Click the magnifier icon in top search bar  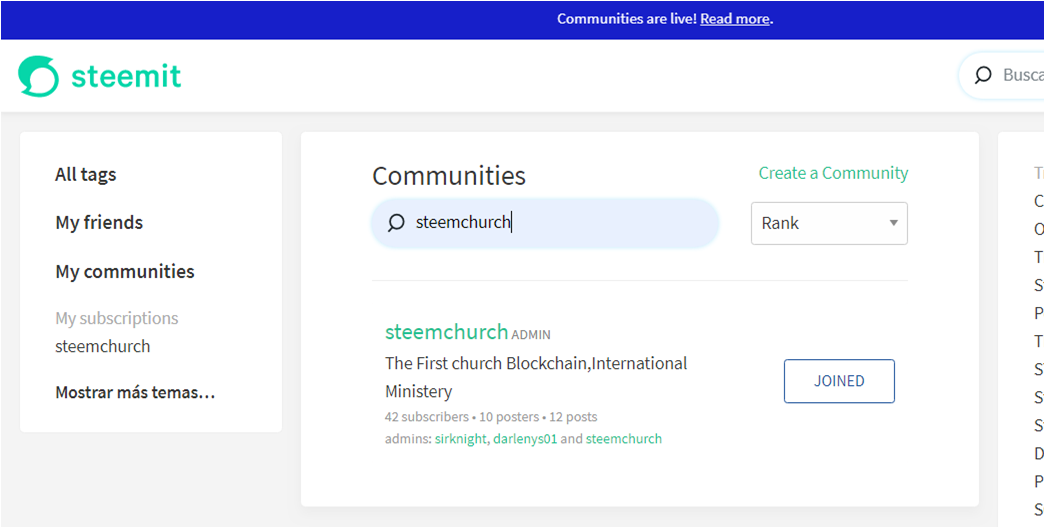[983, 75]
